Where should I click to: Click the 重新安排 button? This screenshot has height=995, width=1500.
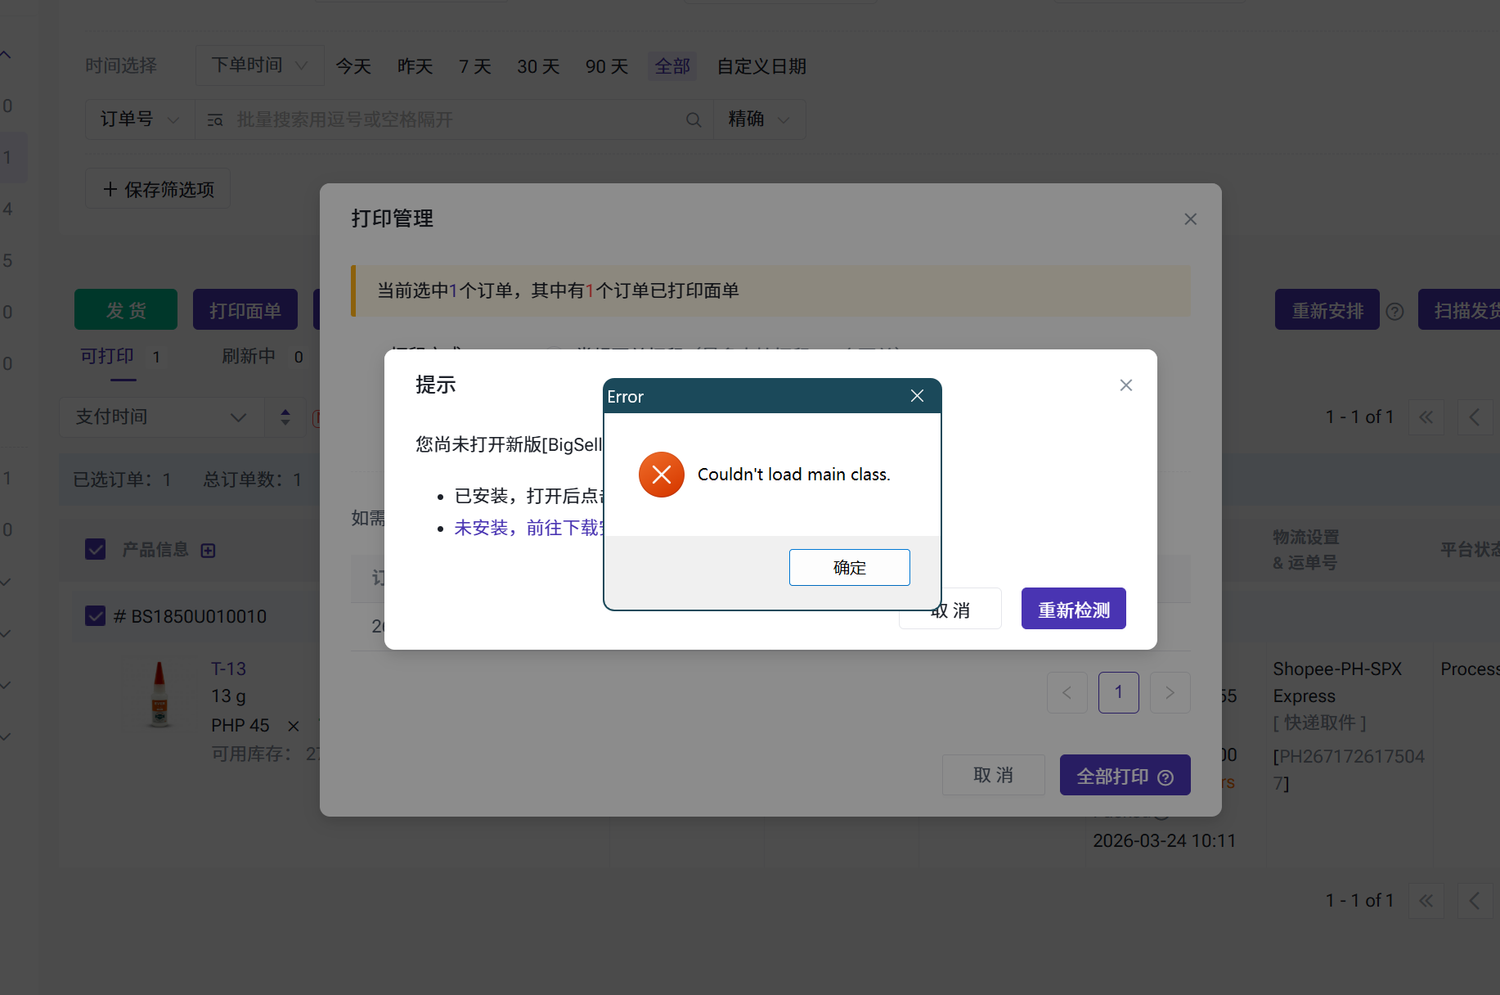tap(1327, 310)
